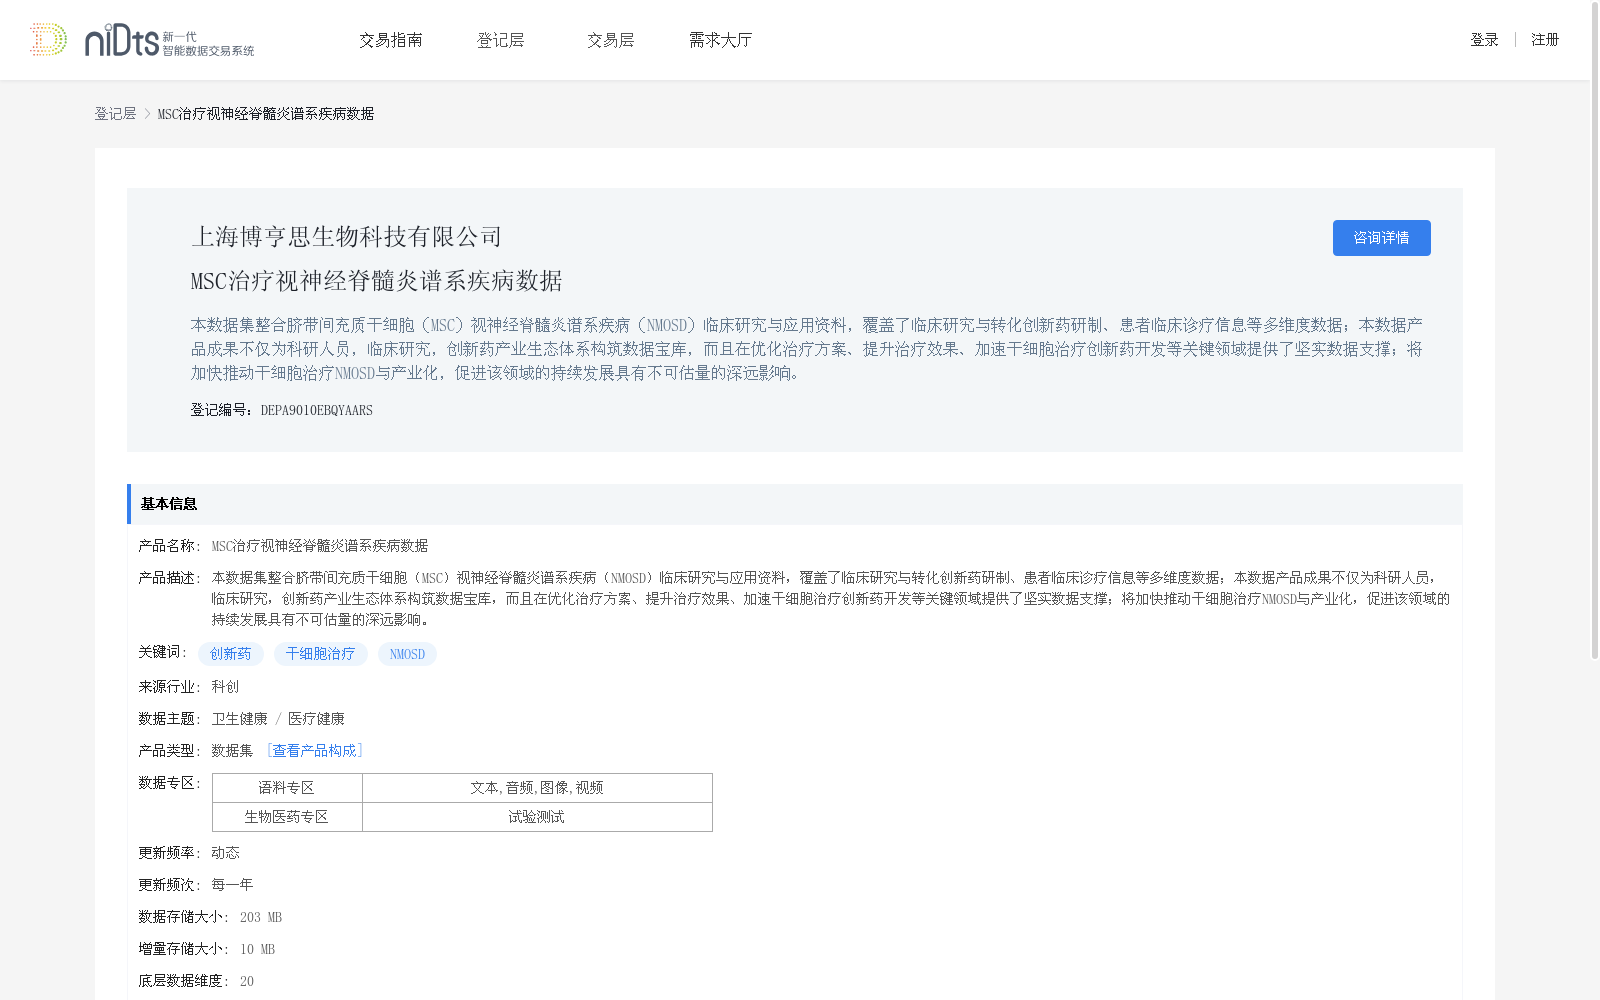1600x1000 pixels.
Task: Click the colorful dotted D logo icon
Action: (48, 40)
